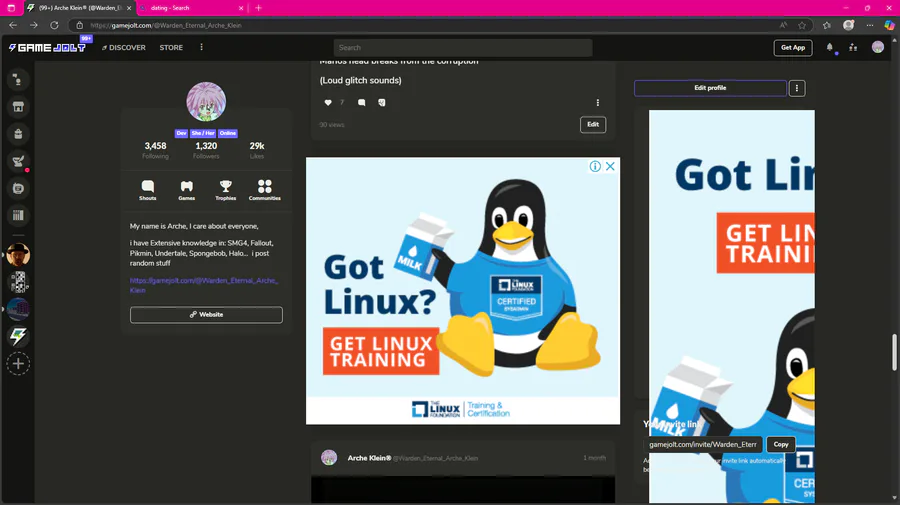Open the navbar more options dots
This screenshot has height=505, width=900.
201,47
